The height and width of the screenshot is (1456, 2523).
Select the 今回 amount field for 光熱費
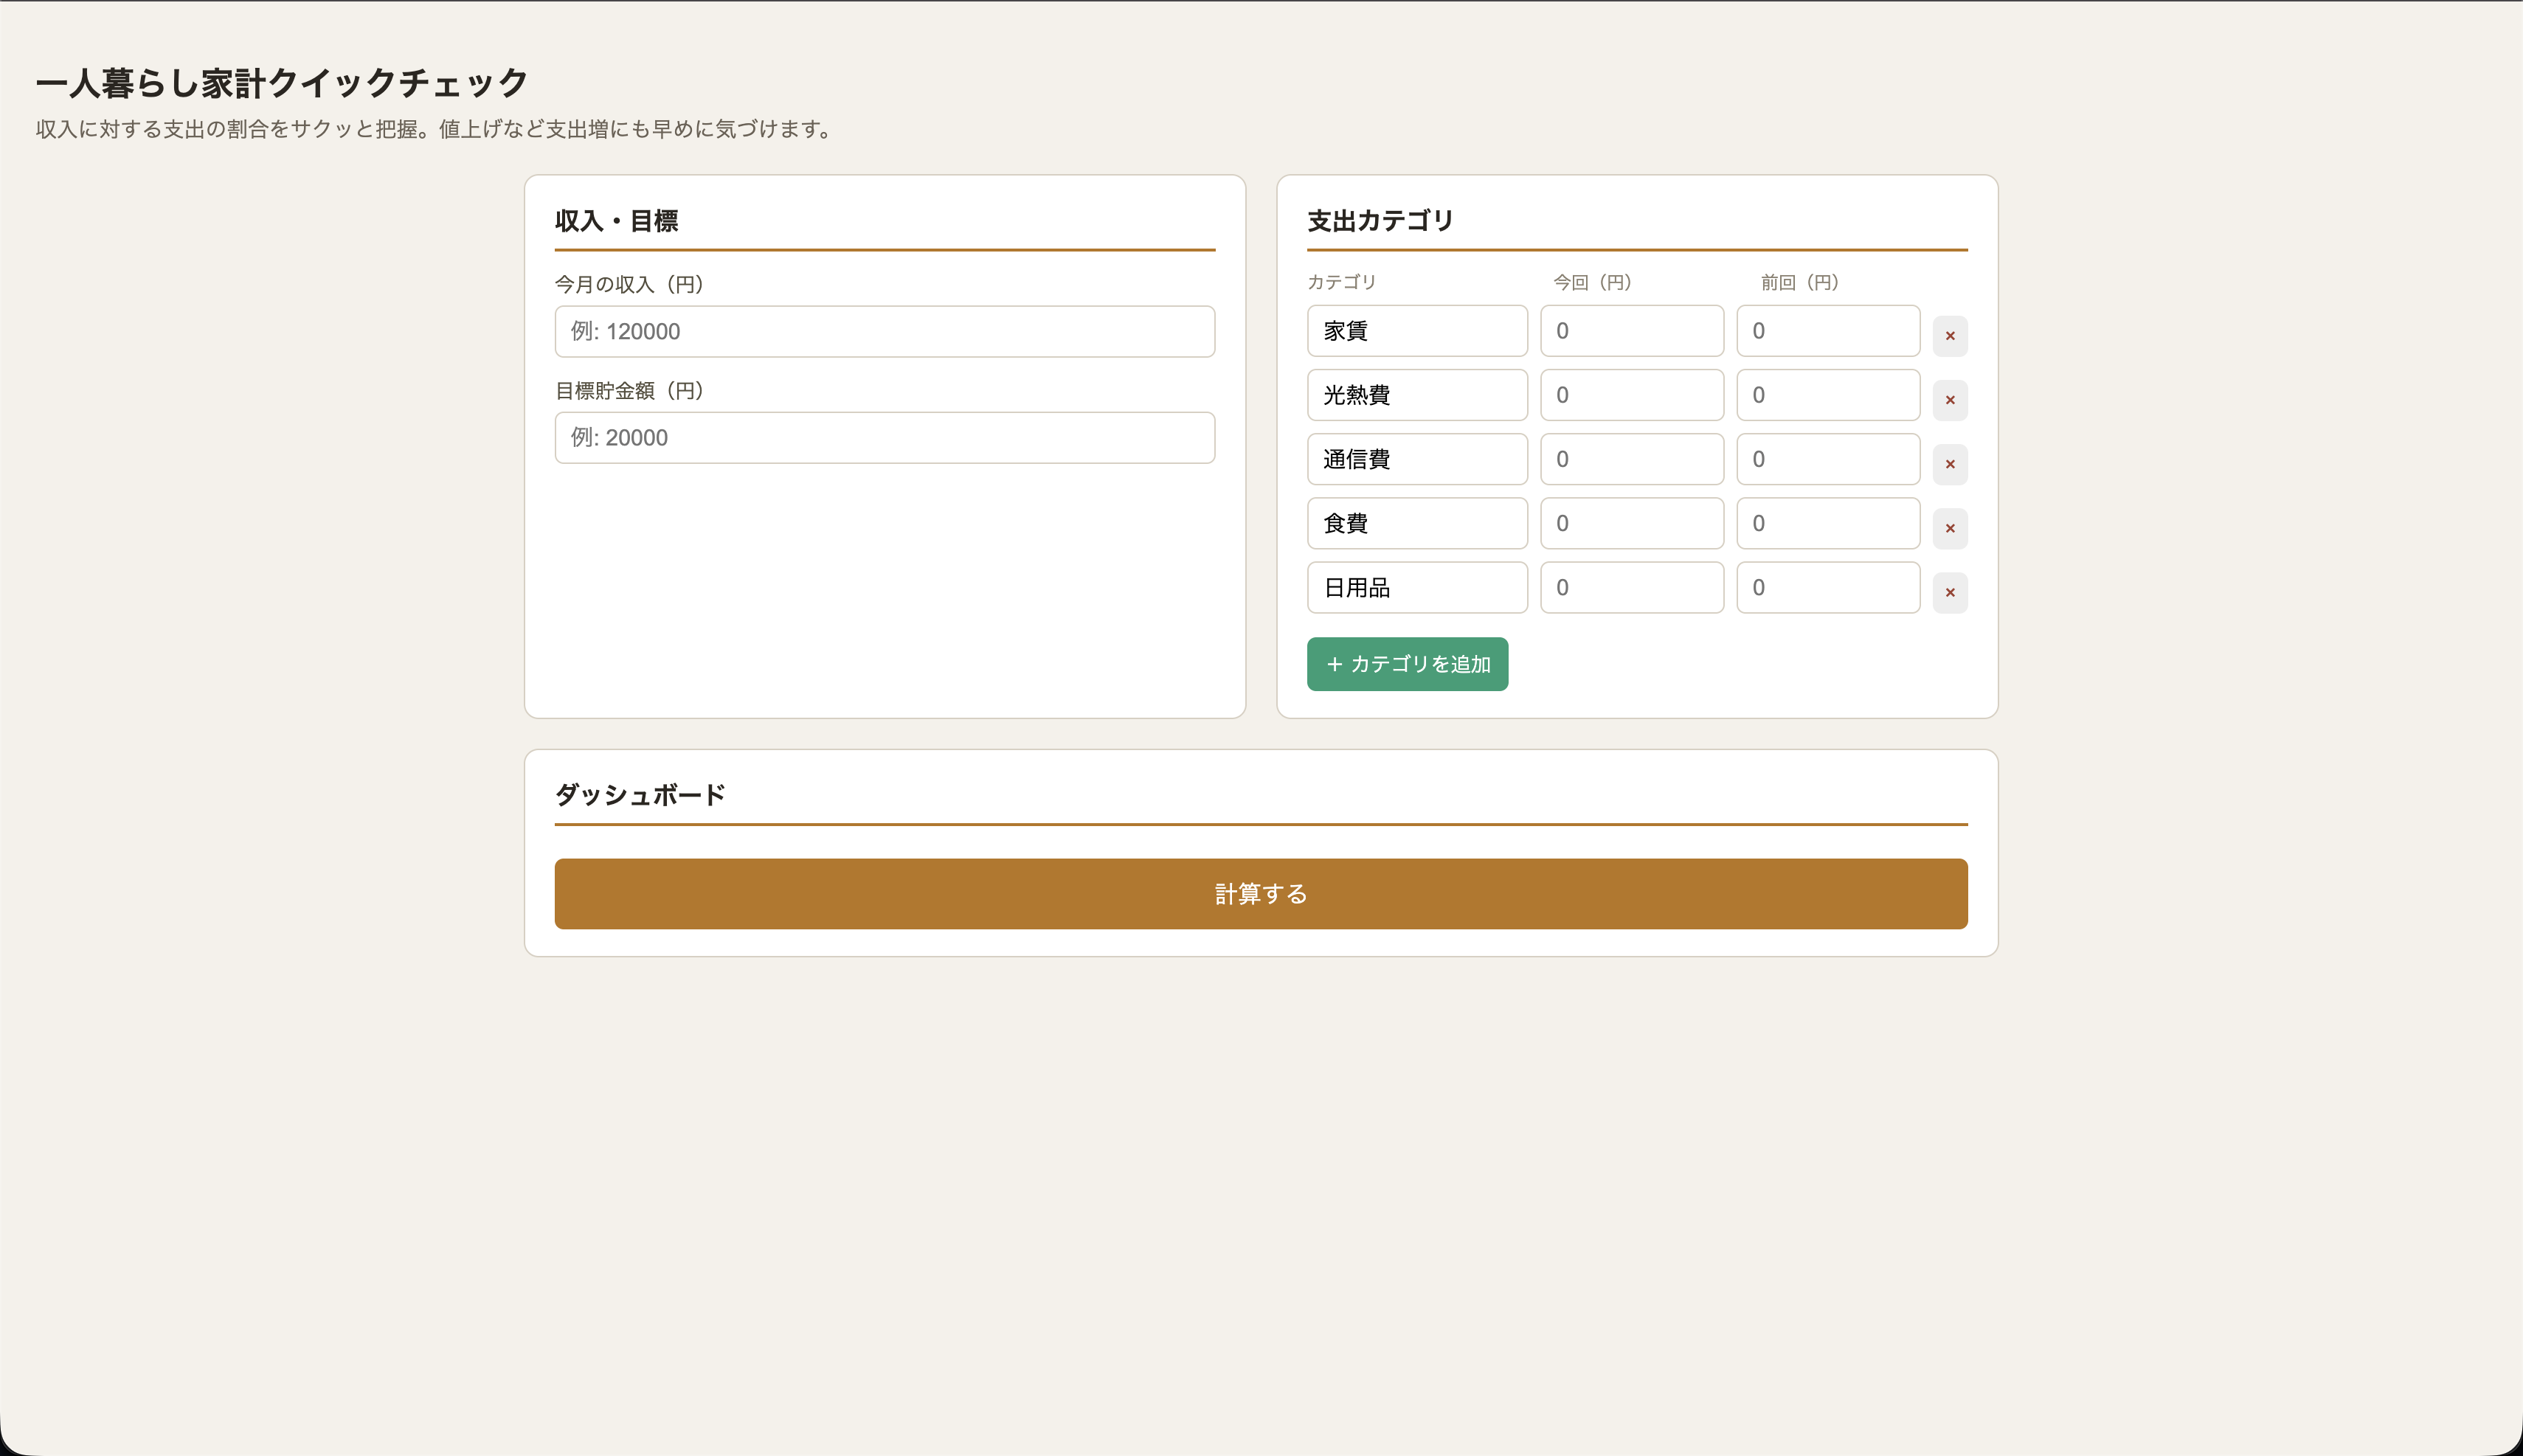1632,395
